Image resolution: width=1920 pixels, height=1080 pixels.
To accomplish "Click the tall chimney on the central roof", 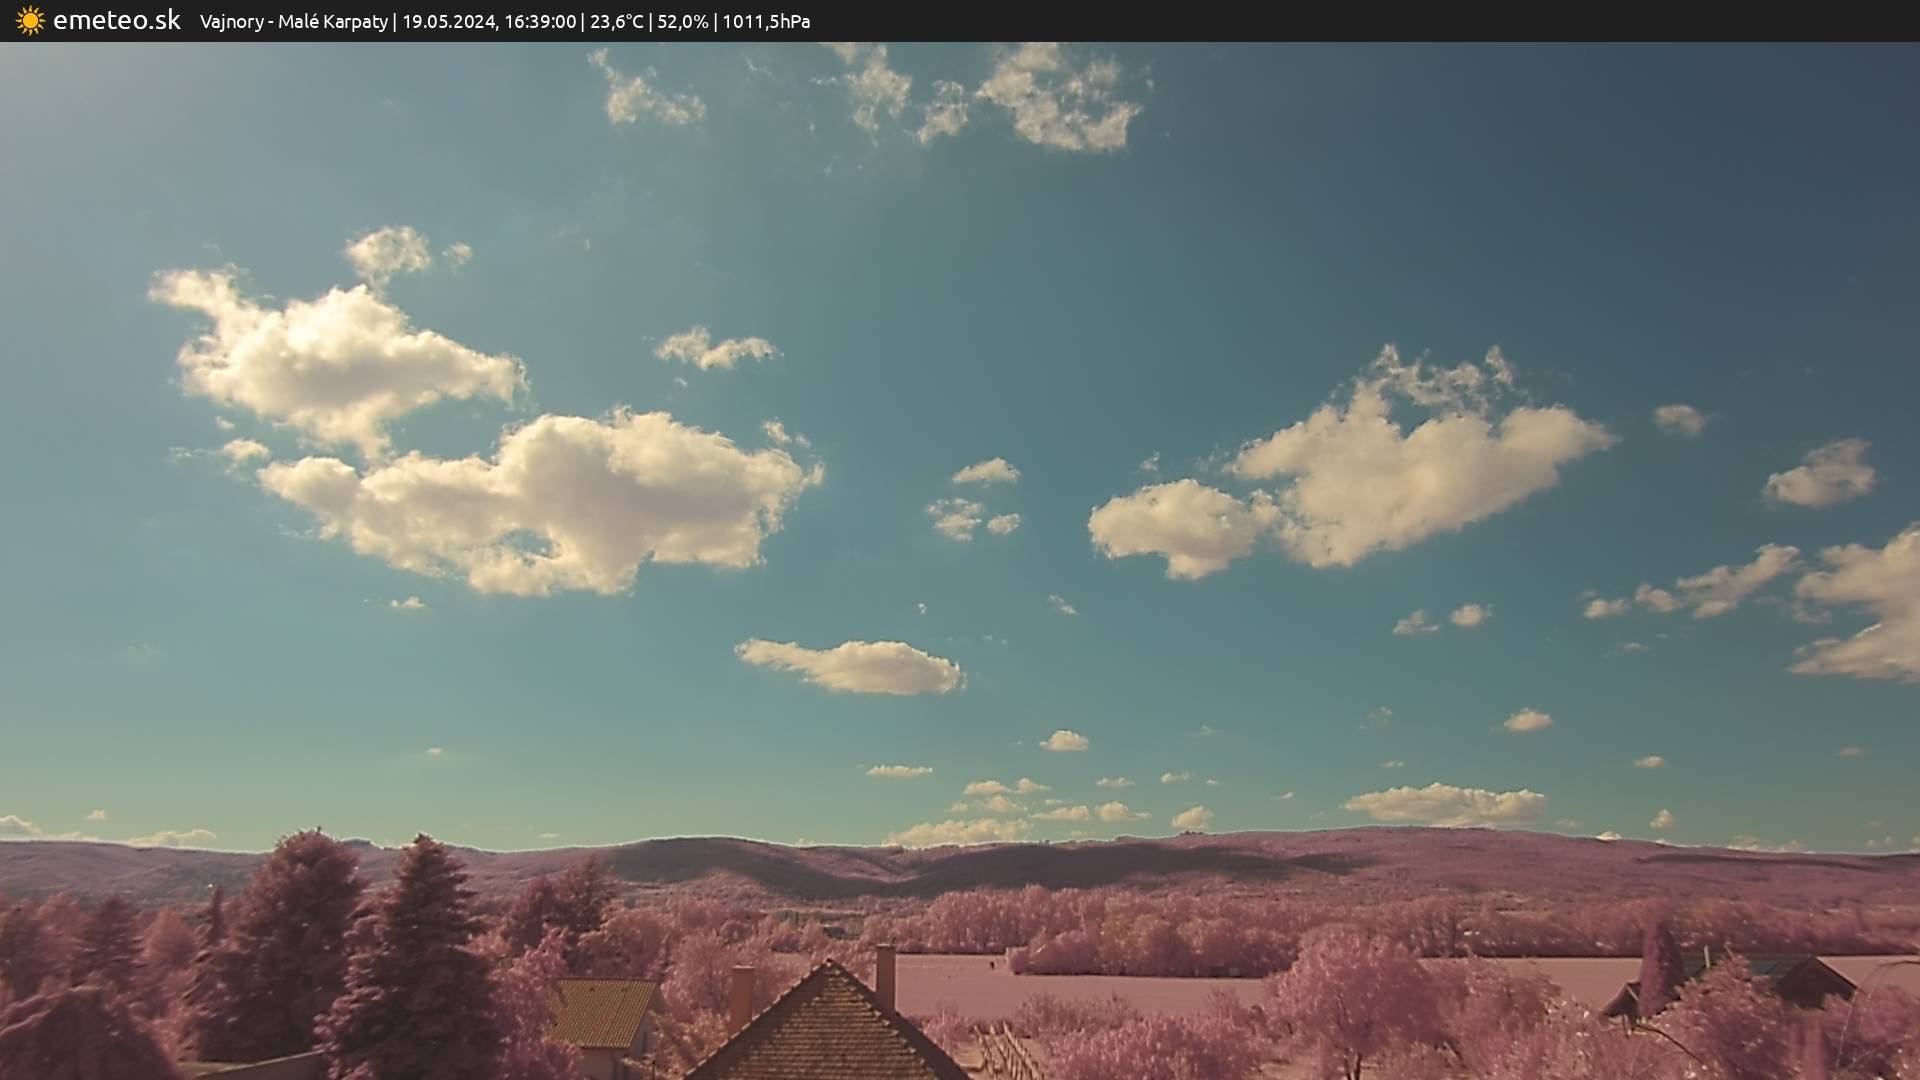I will point(885,975).
